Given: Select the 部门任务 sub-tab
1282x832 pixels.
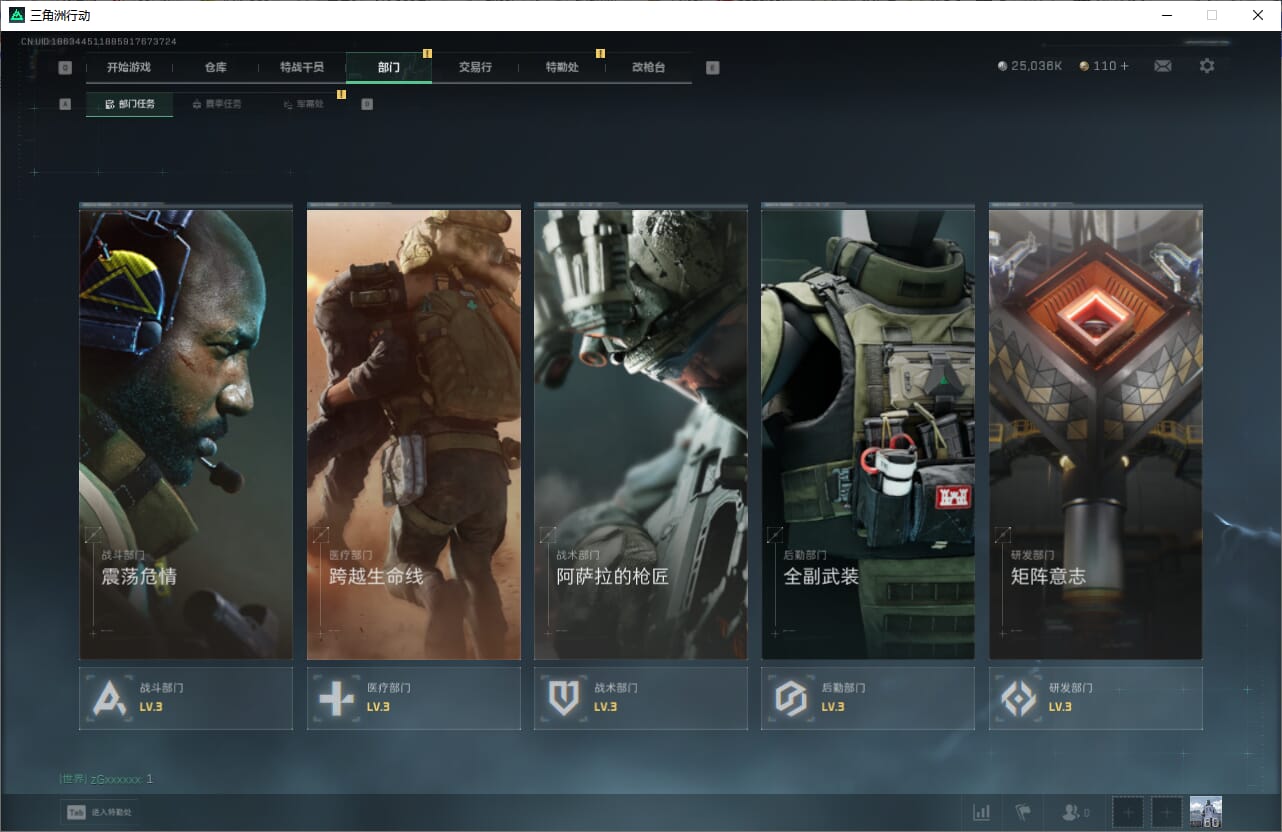Looking at the screenshot, I should coord(130,104).
